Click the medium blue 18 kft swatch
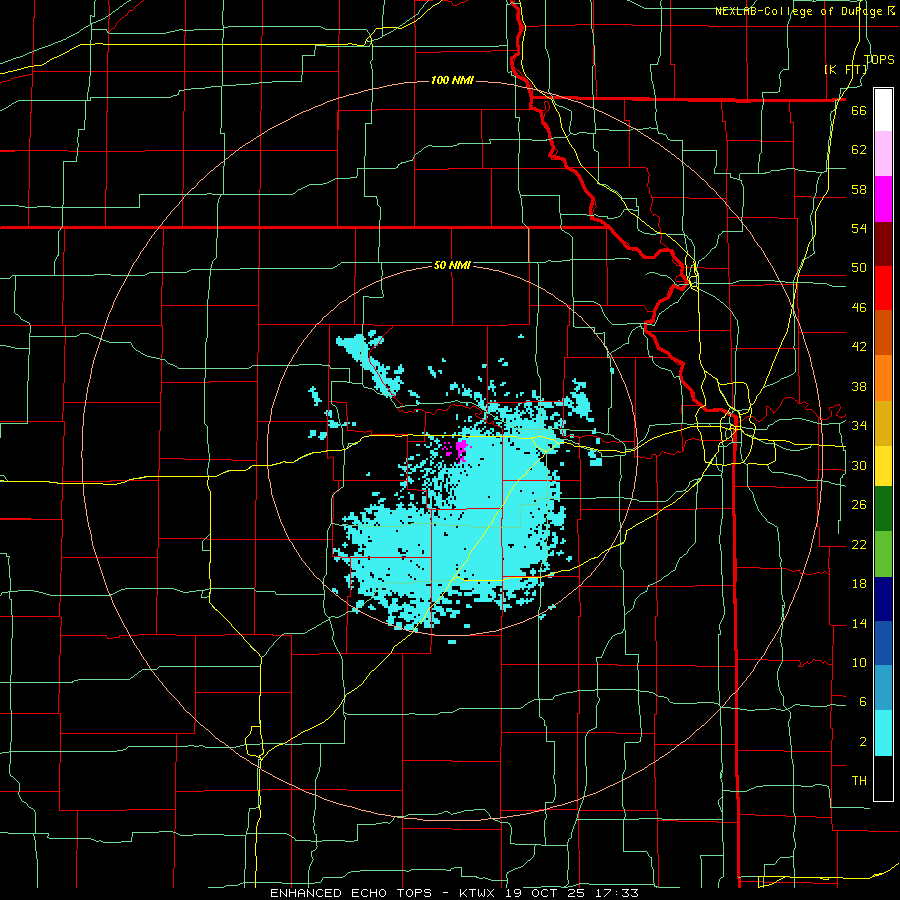 (x=883, y=643)
